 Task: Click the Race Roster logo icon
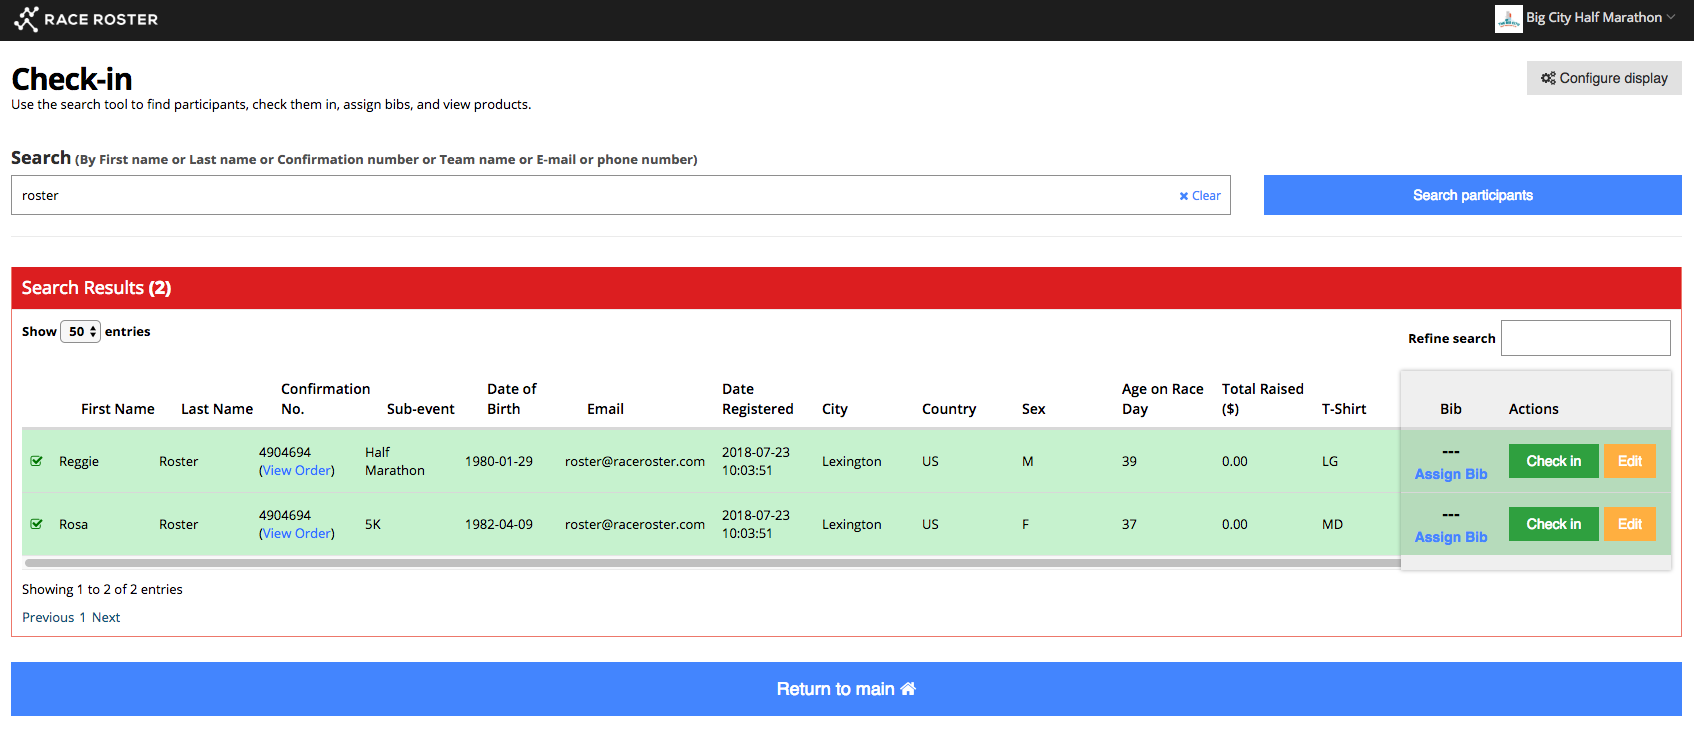(26, 19)
